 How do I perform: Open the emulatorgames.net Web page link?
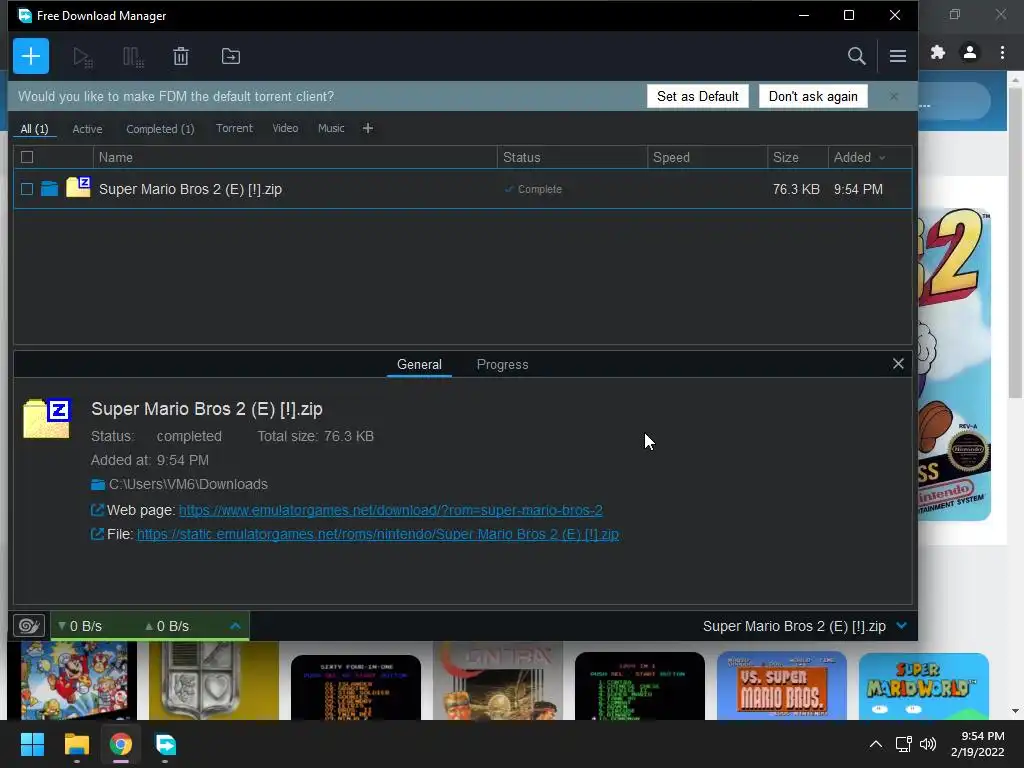click(391, 510)
